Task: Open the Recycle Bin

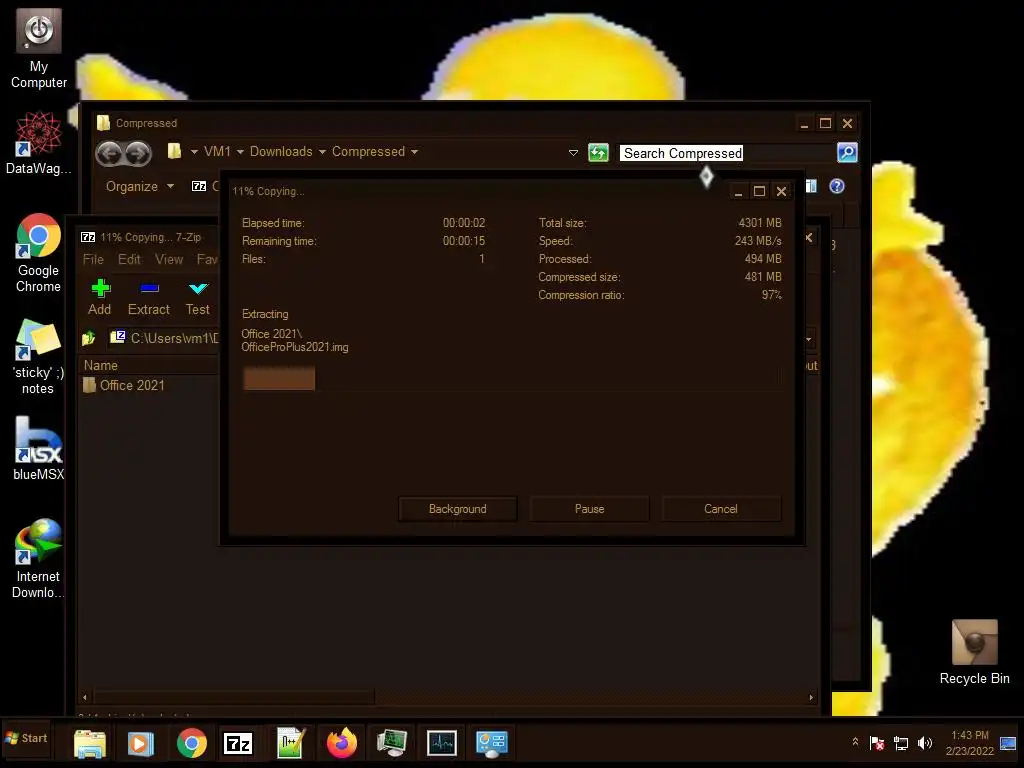Action: [974, 652]
